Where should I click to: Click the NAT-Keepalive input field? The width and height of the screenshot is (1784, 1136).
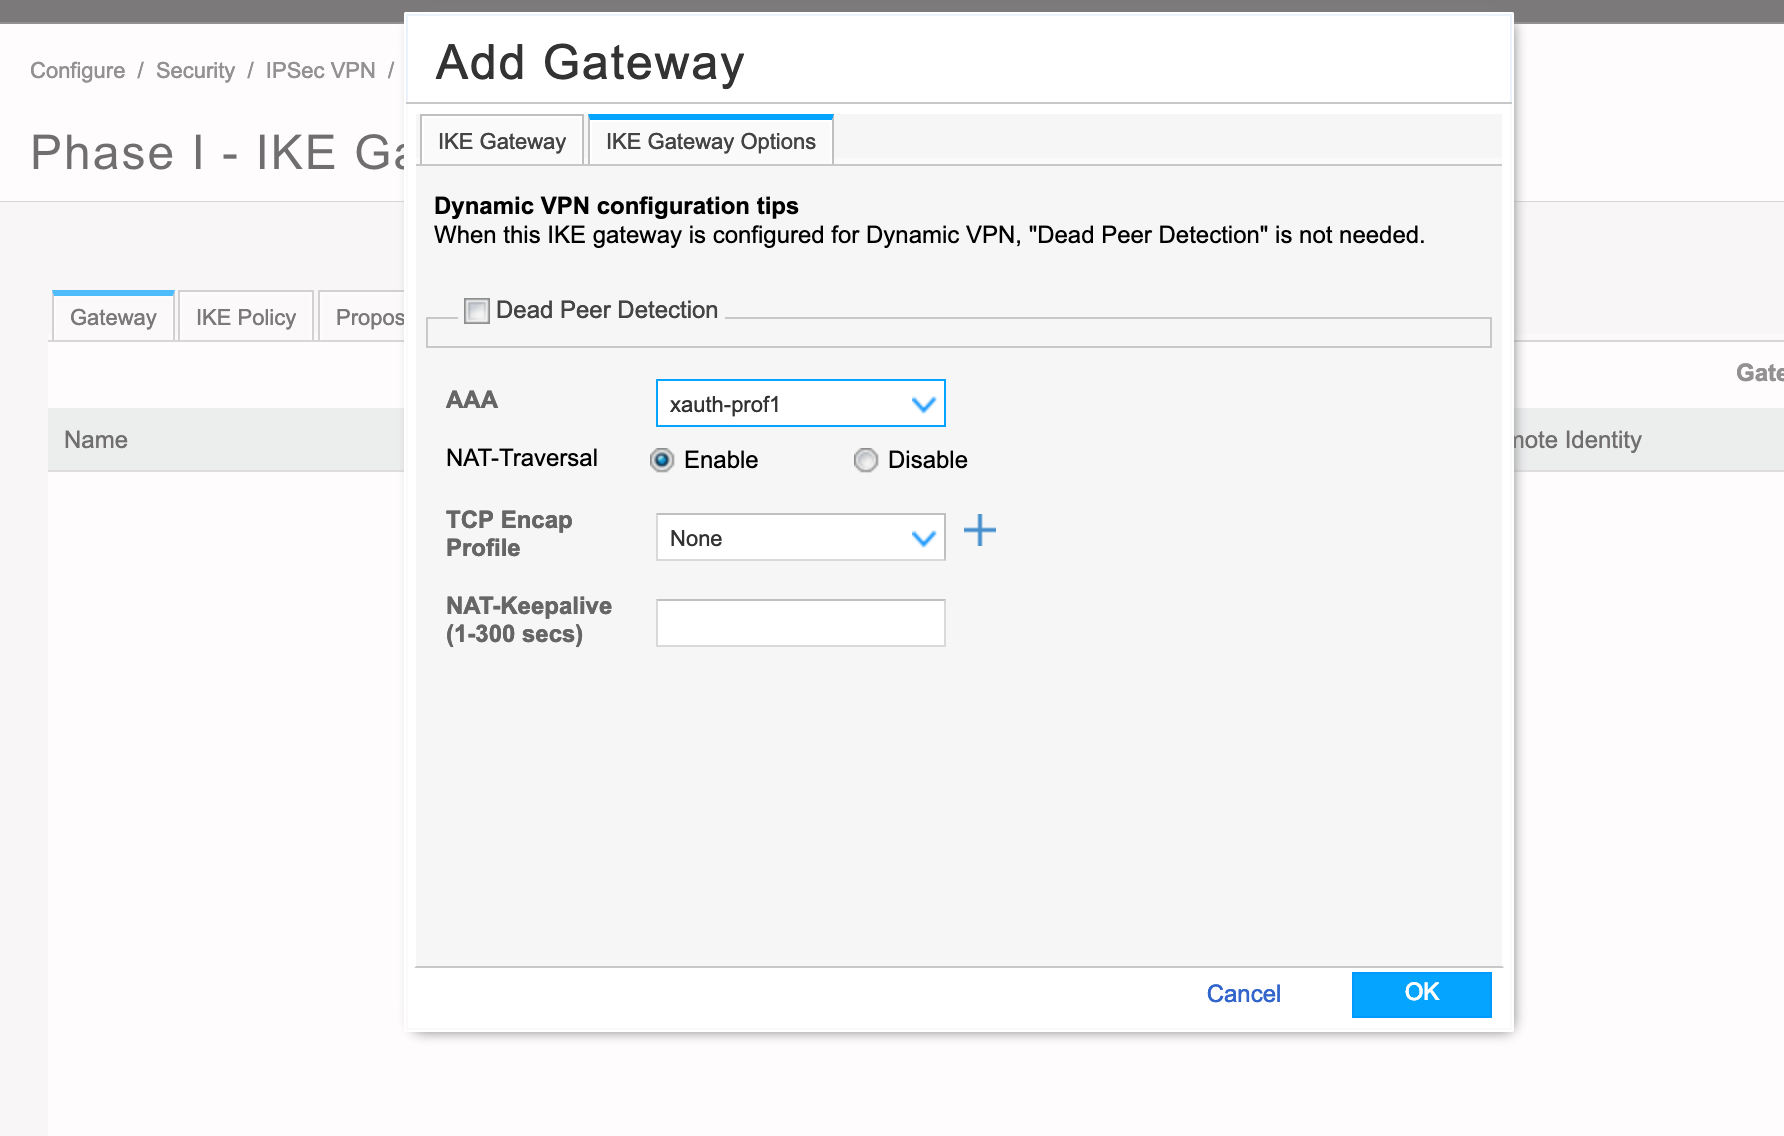[799, 622]
